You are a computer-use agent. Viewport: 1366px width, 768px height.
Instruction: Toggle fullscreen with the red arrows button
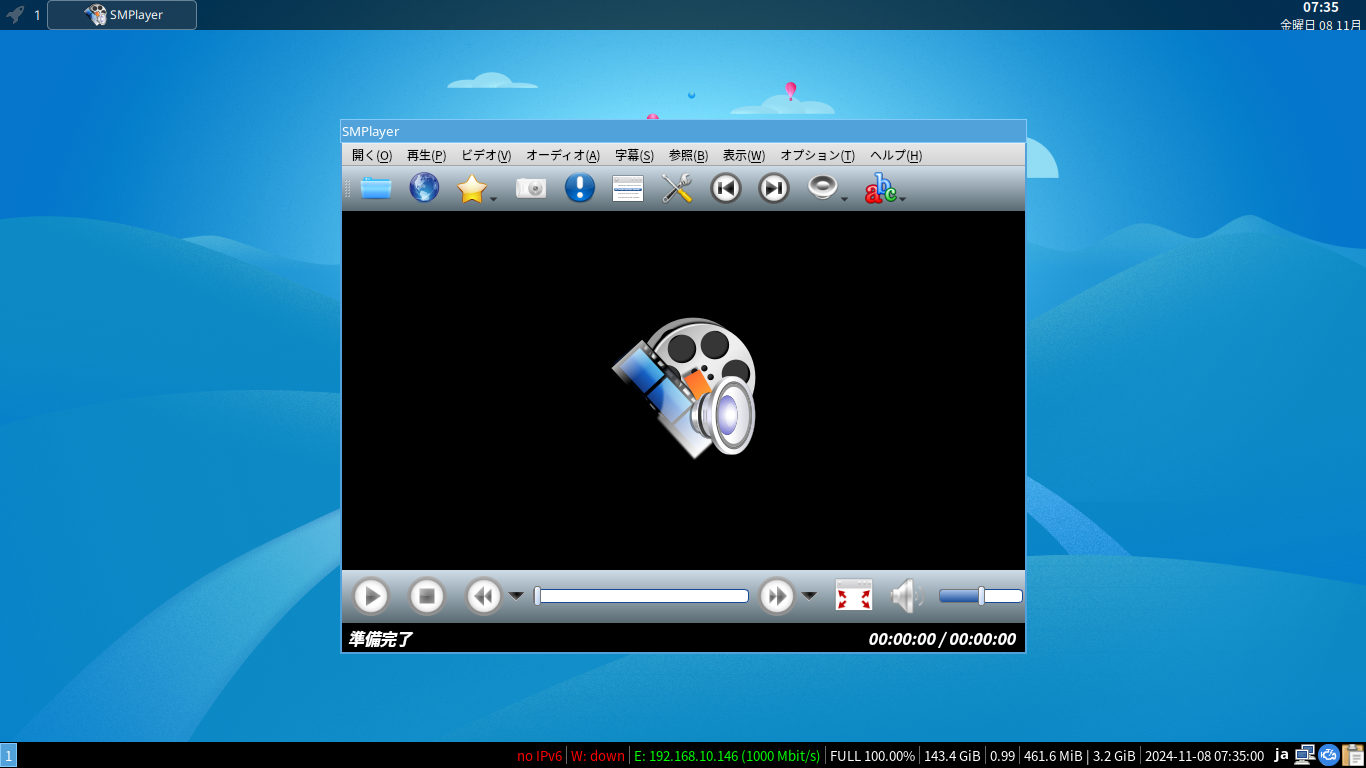[853, 594]
